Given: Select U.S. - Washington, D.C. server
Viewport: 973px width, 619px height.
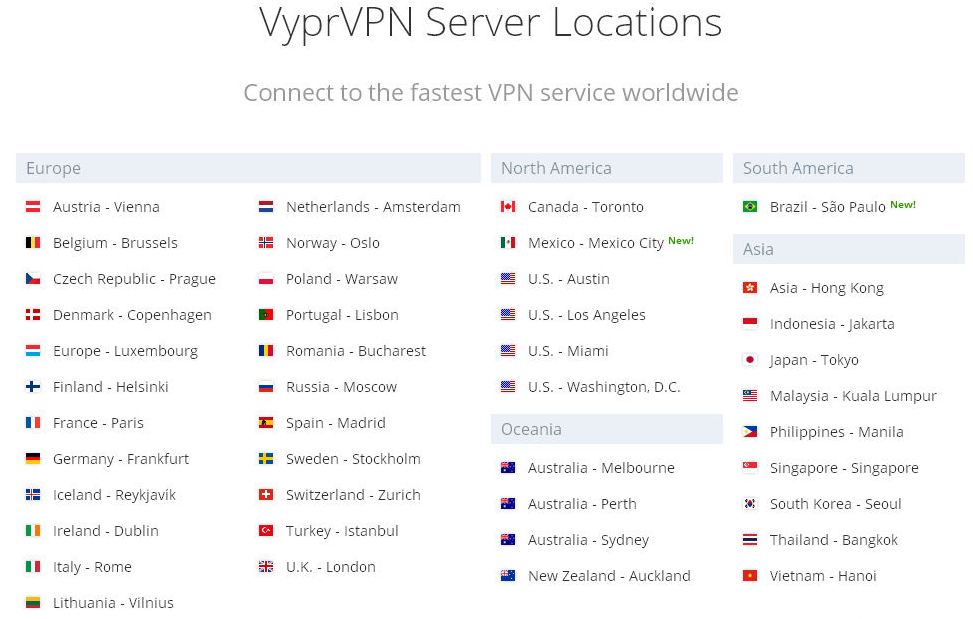Looking at the screenshot, I should [604, 388].
